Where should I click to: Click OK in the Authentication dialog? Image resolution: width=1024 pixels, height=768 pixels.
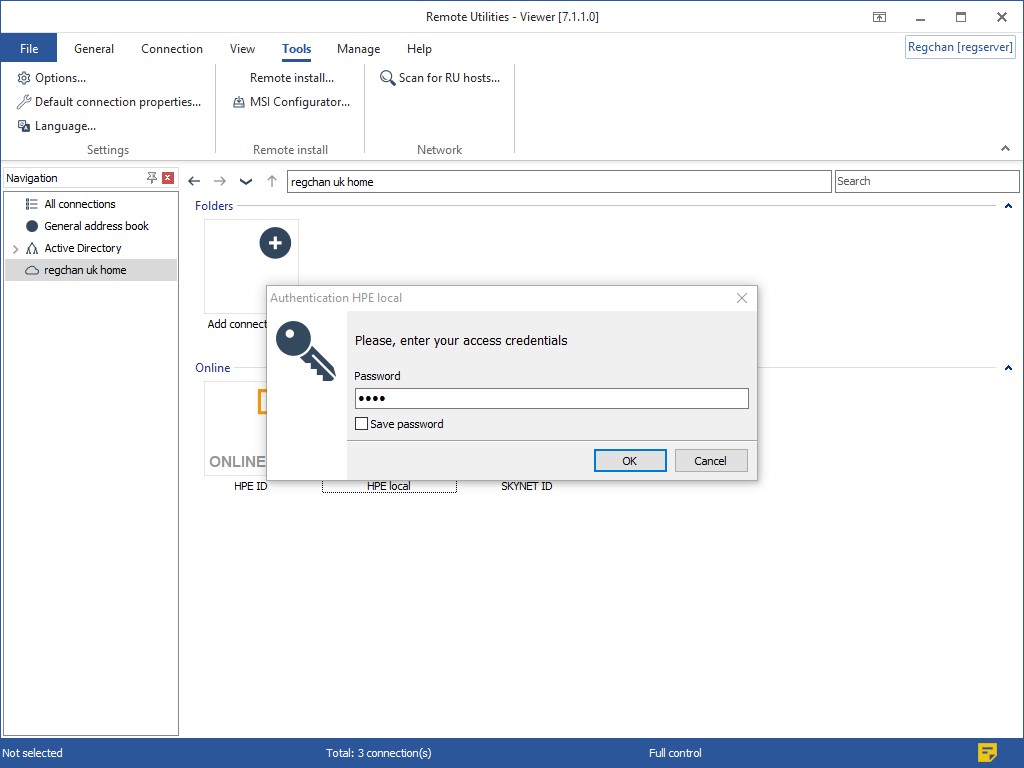coord(630,461)
